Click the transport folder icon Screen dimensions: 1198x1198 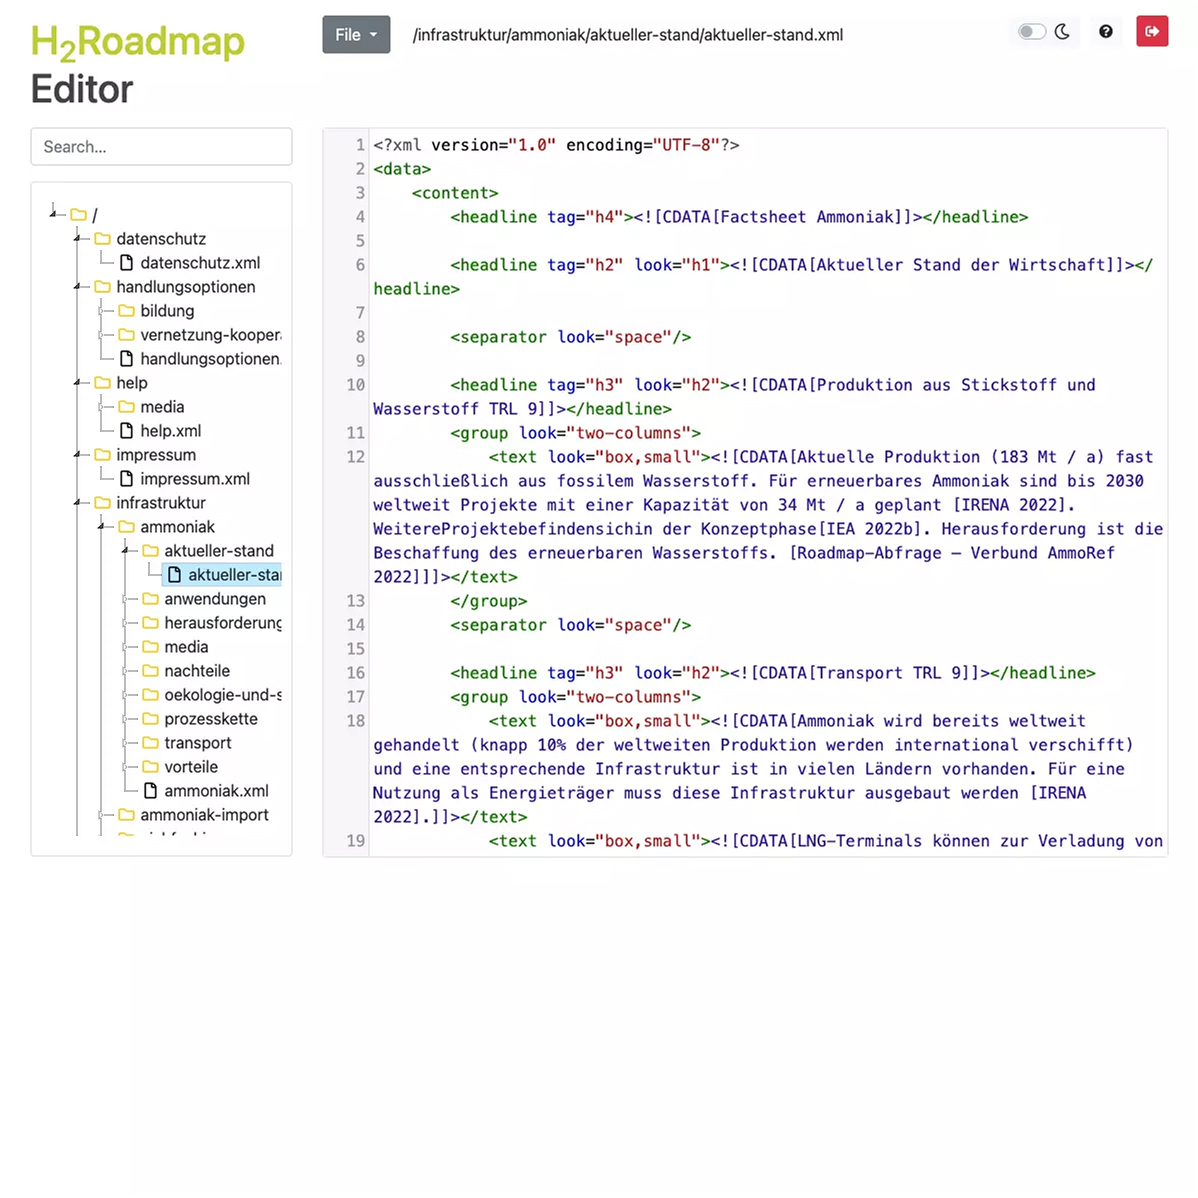point(151,743)
